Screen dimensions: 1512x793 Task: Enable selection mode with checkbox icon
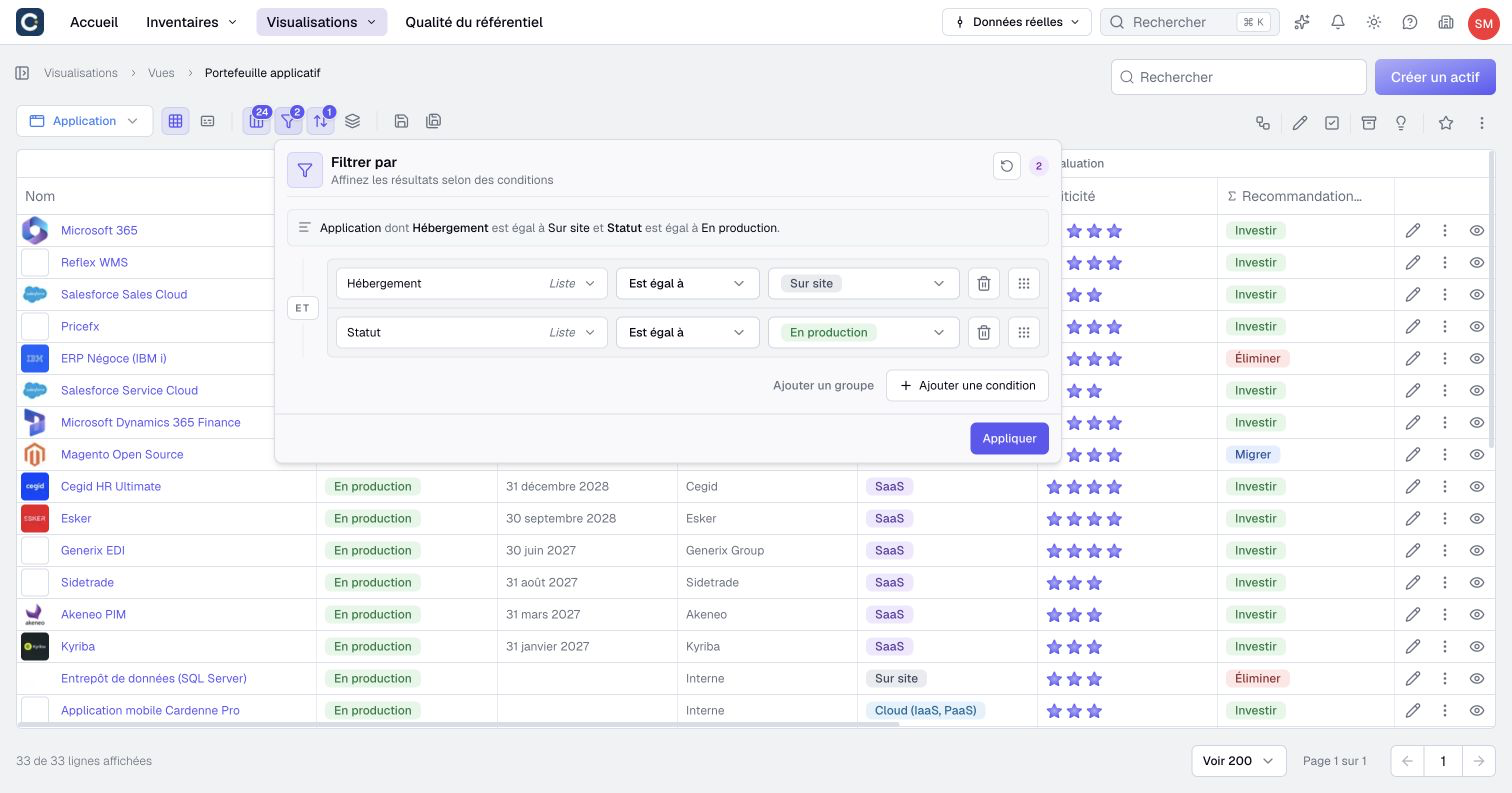click(1332, 123)
